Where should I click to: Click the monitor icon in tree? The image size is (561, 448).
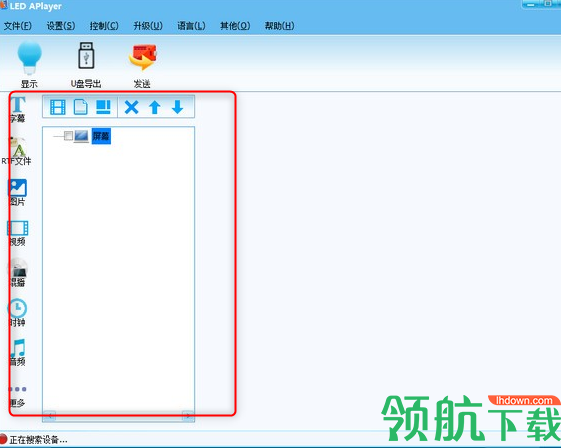click(x=82, y=136)
